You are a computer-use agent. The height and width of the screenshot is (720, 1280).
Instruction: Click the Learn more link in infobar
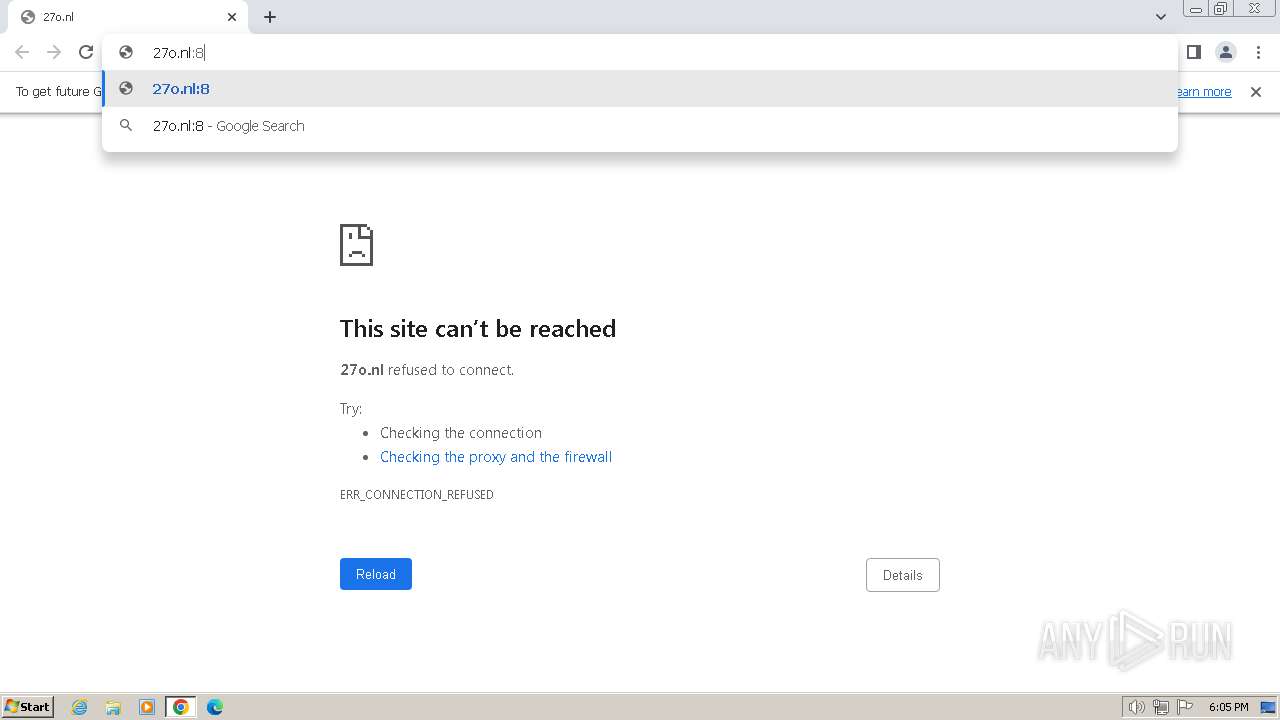tap(1203, 92)
